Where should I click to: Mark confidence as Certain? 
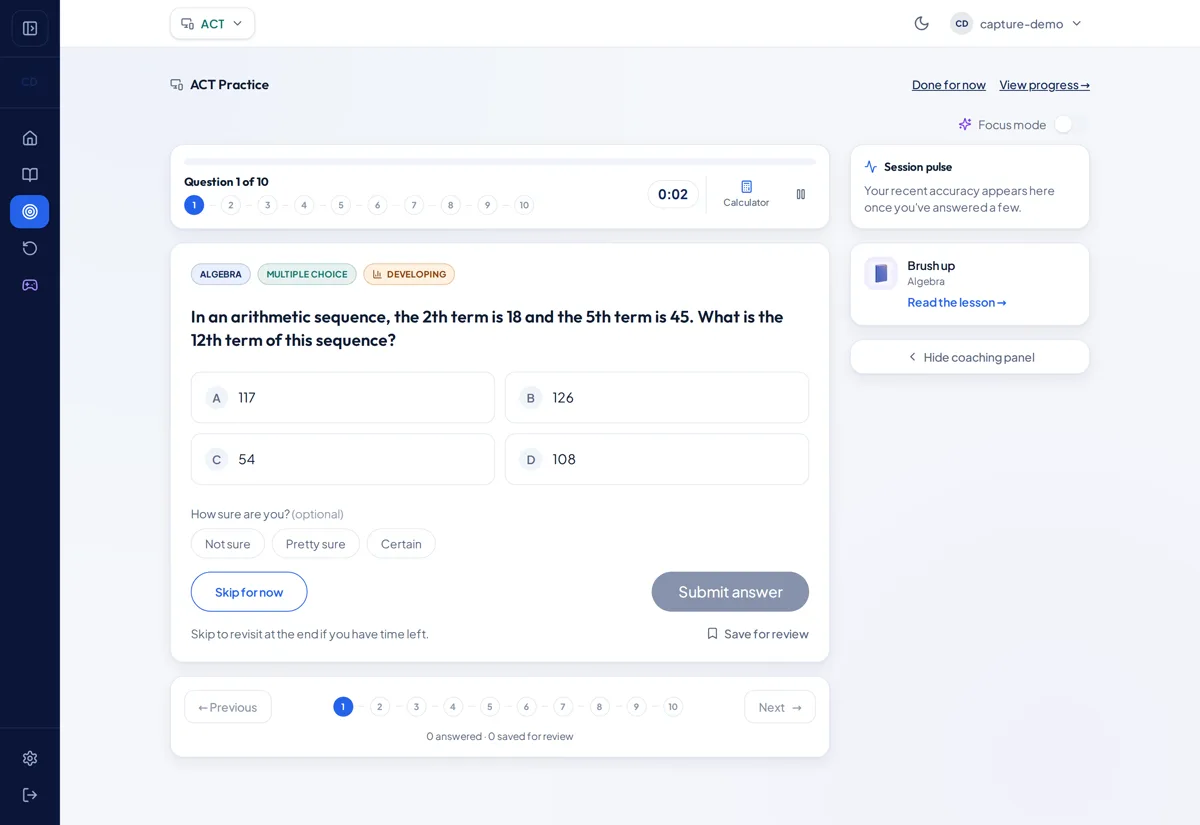click(x=401, y=544)
